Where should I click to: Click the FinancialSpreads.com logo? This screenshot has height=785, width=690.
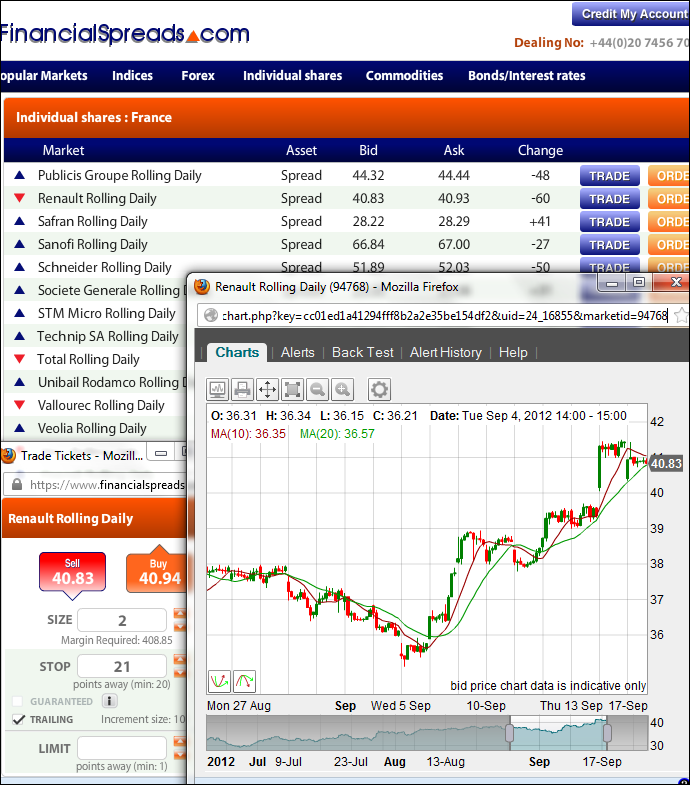124,34
